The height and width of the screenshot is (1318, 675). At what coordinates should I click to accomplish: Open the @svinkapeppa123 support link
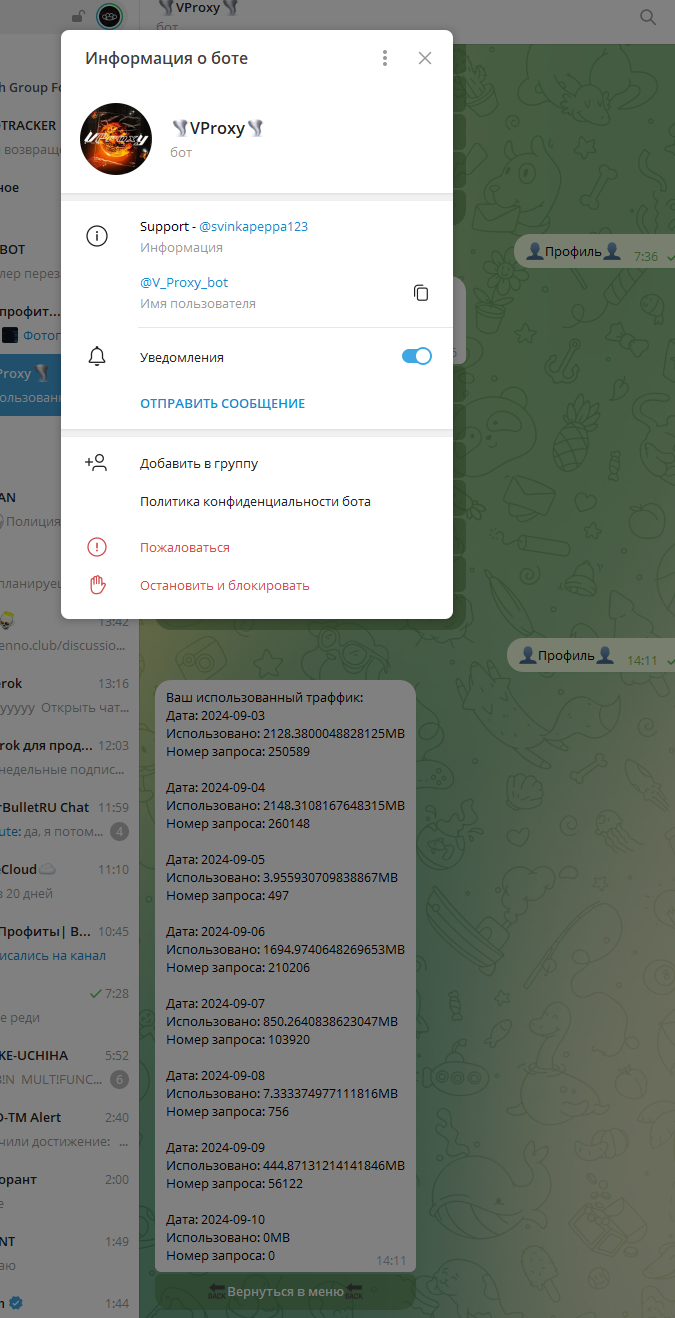254,226
